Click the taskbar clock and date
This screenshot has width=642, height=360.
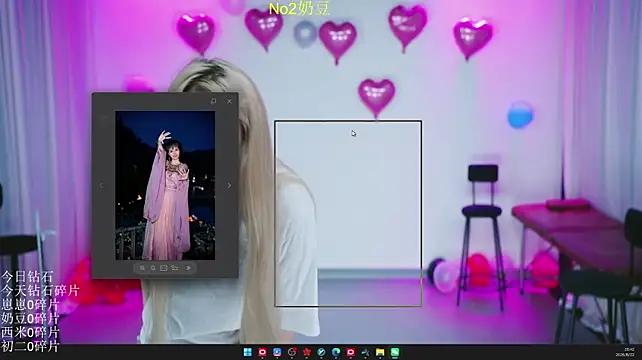(626, 352)
